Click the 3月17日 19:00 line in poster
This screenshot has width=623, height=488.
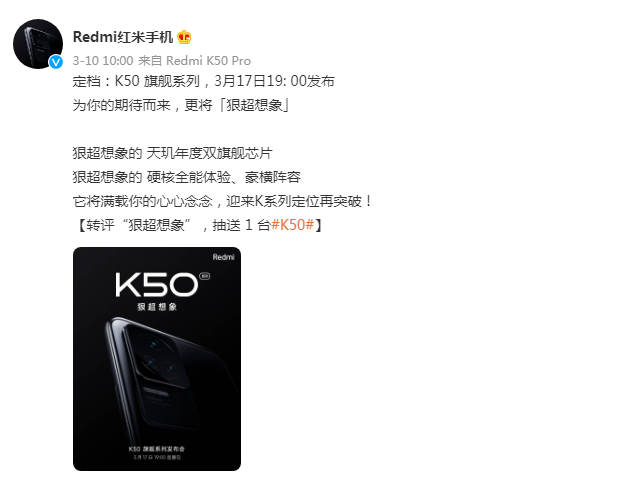(x=157, y=457)
